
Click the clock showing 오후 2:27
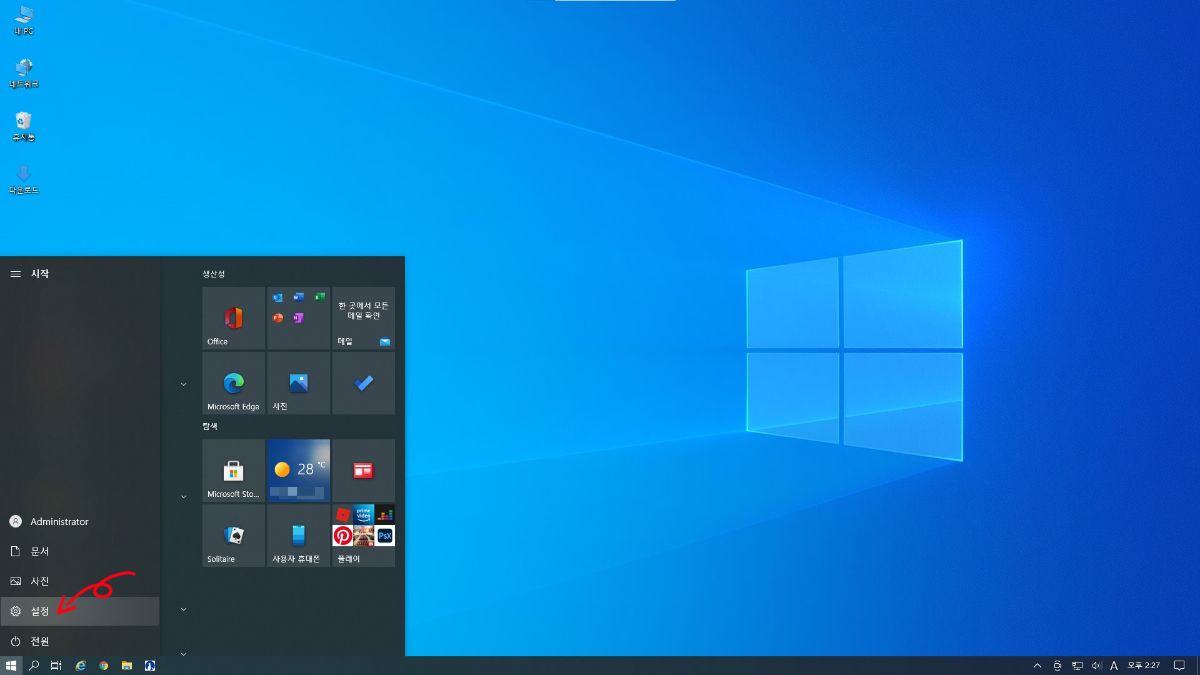(1144, 665)
